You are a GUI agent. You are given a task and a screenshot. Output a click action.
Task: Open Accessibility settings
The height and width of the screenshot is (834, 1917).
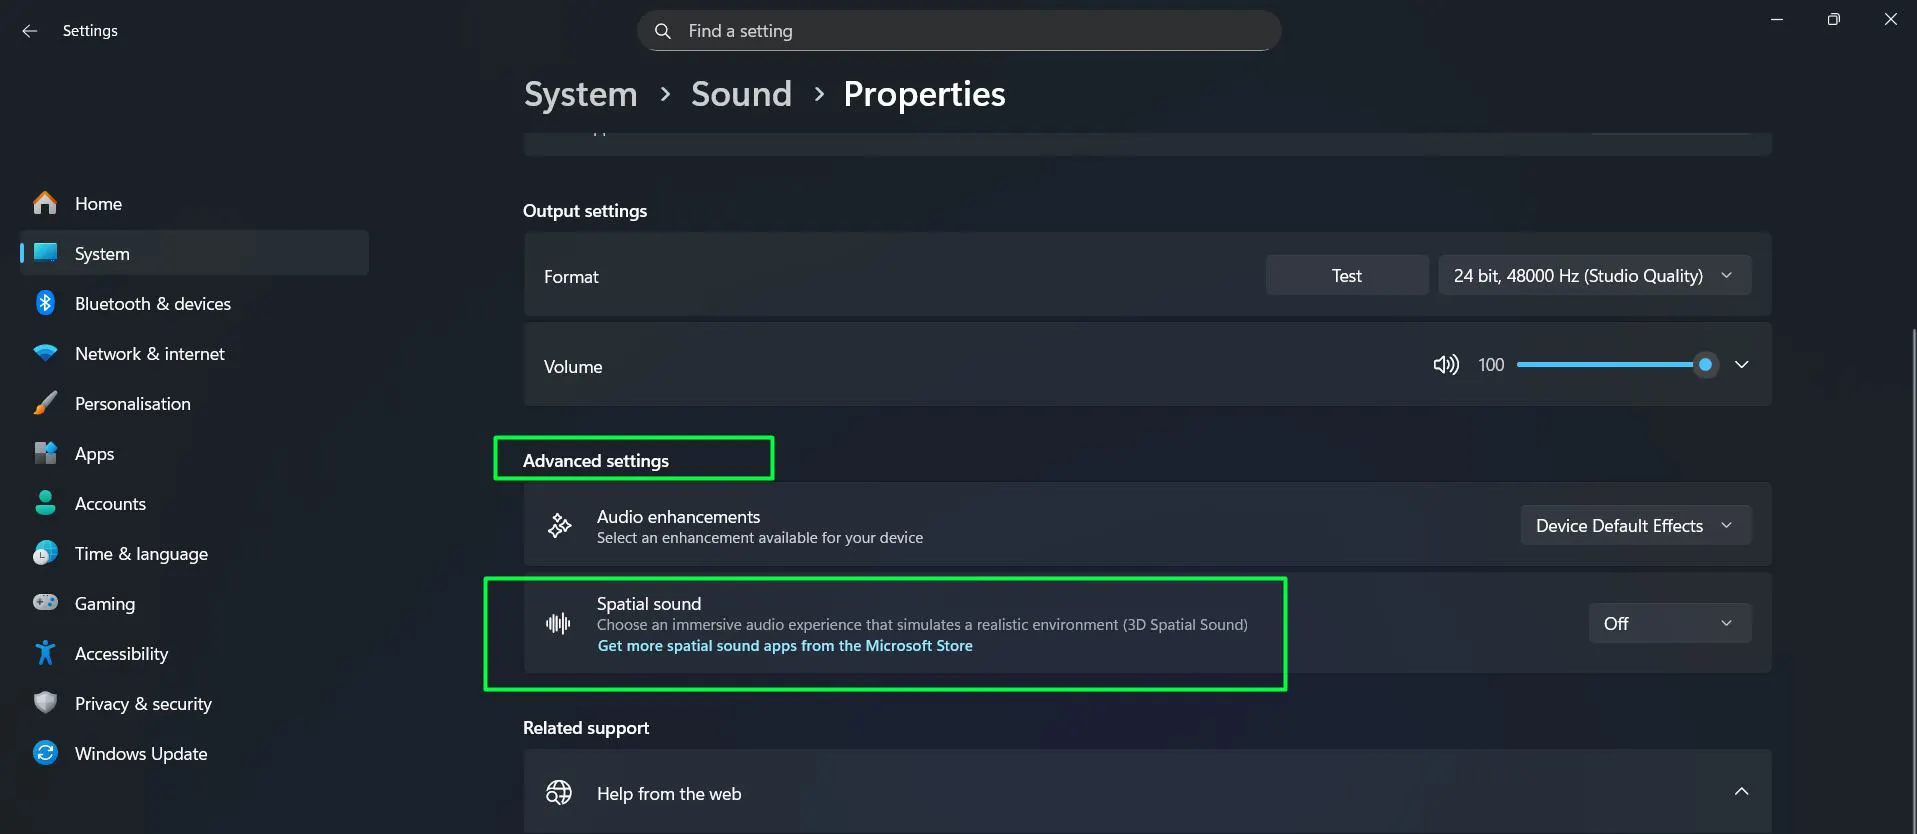tap(194, 653)
